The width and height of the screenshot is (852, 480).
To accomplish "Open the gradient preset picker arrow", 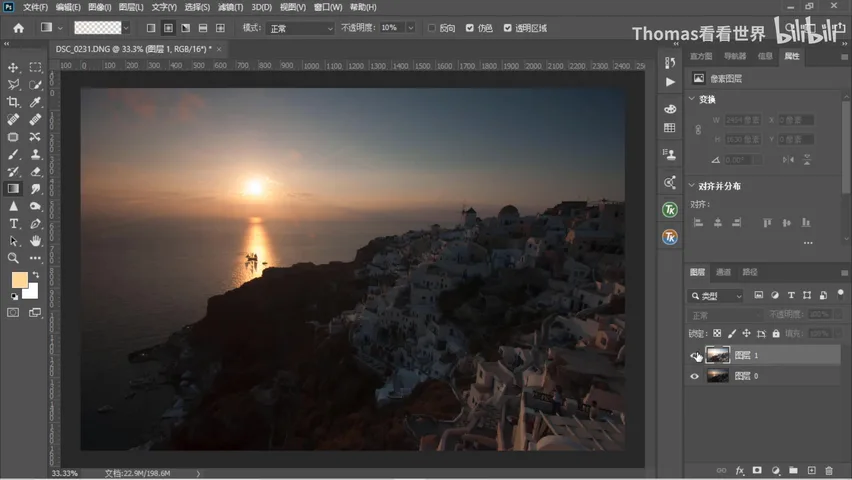I will (126, 28).
